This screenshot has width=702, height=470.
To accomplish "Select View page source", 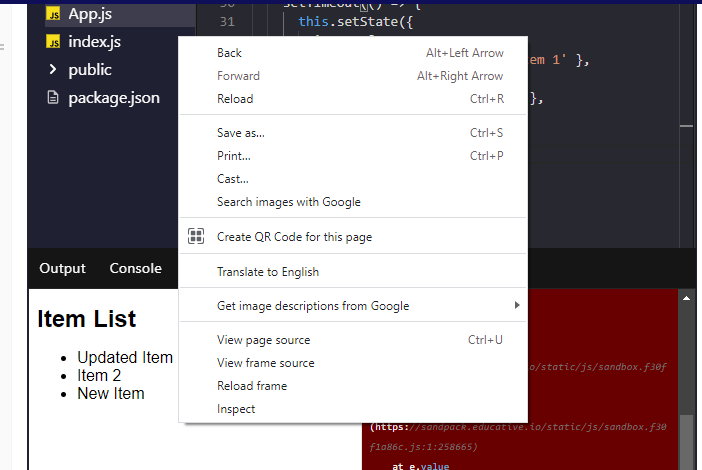I will 263,340.
